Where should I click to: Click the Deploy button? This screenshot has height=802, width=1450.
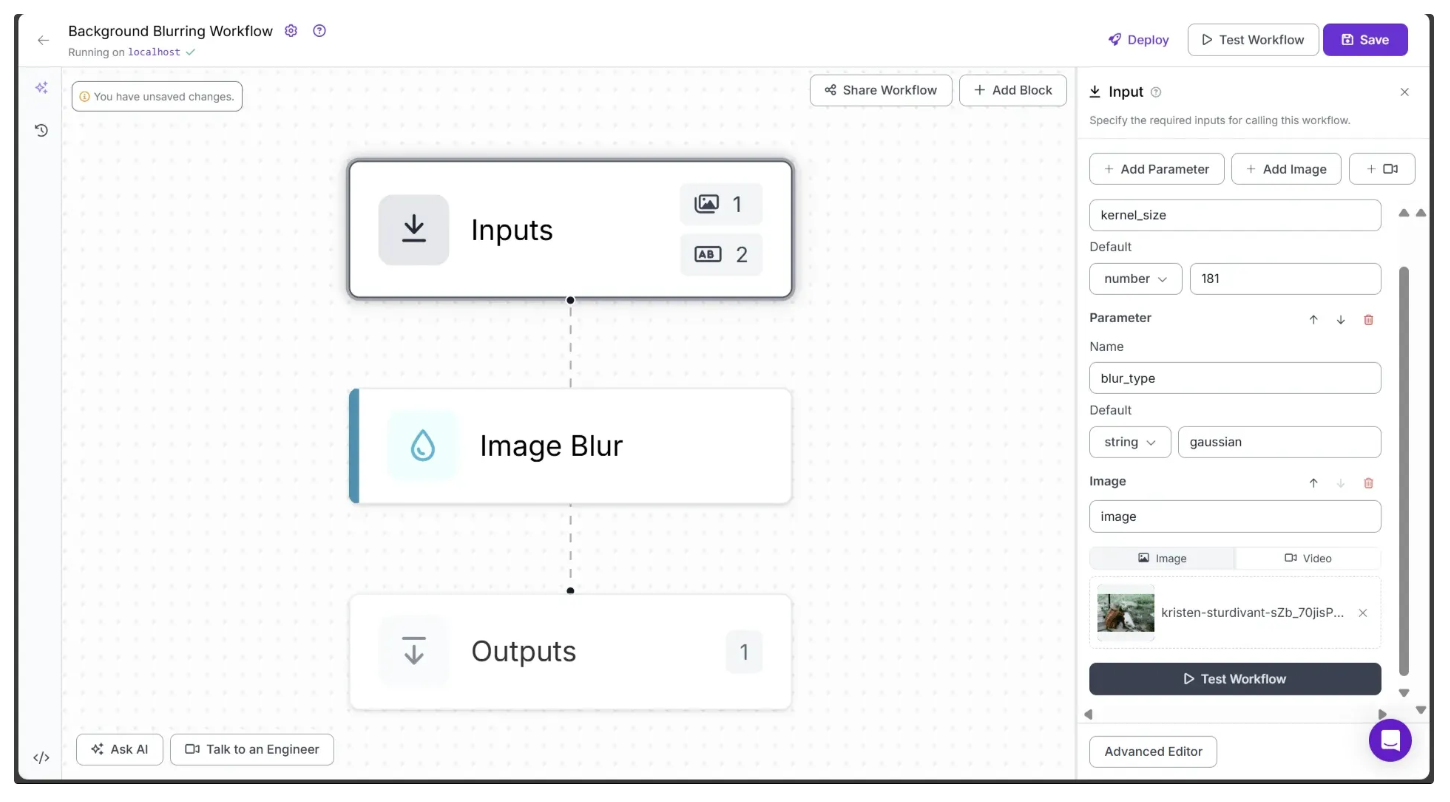(1138, 40)
